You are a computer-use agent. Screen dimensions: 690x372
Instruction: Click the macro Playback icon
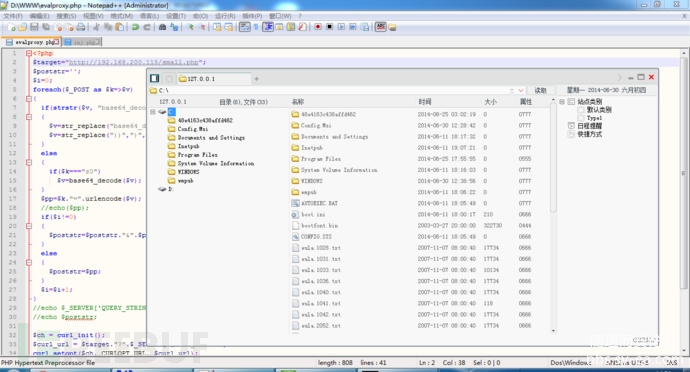[341, 27]
